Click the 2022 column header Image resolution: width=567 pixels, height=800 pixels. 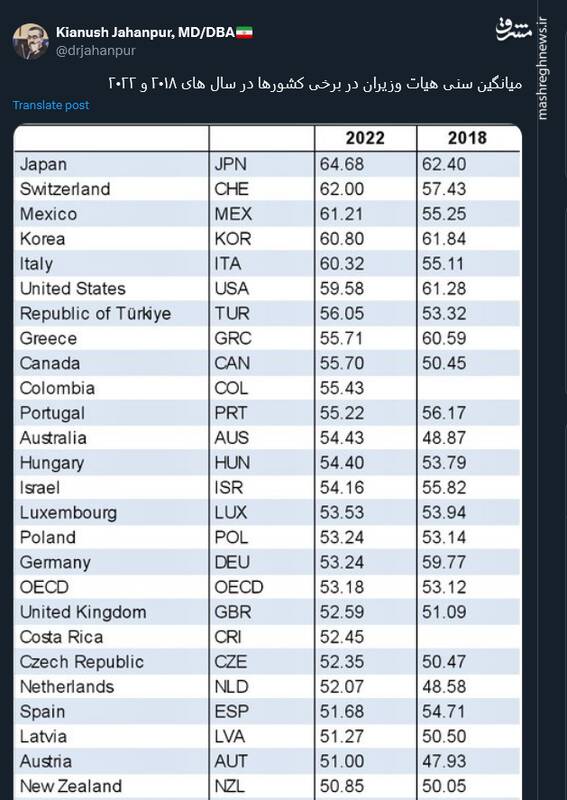(365, 138)
